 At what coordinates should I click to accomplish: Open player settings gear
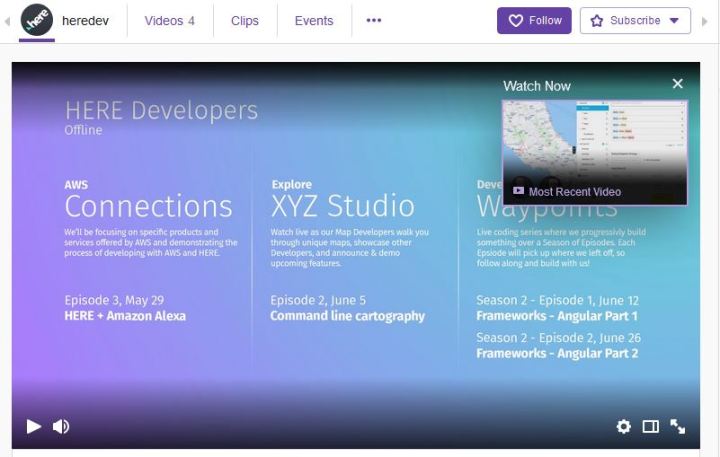tap(623, 426)
